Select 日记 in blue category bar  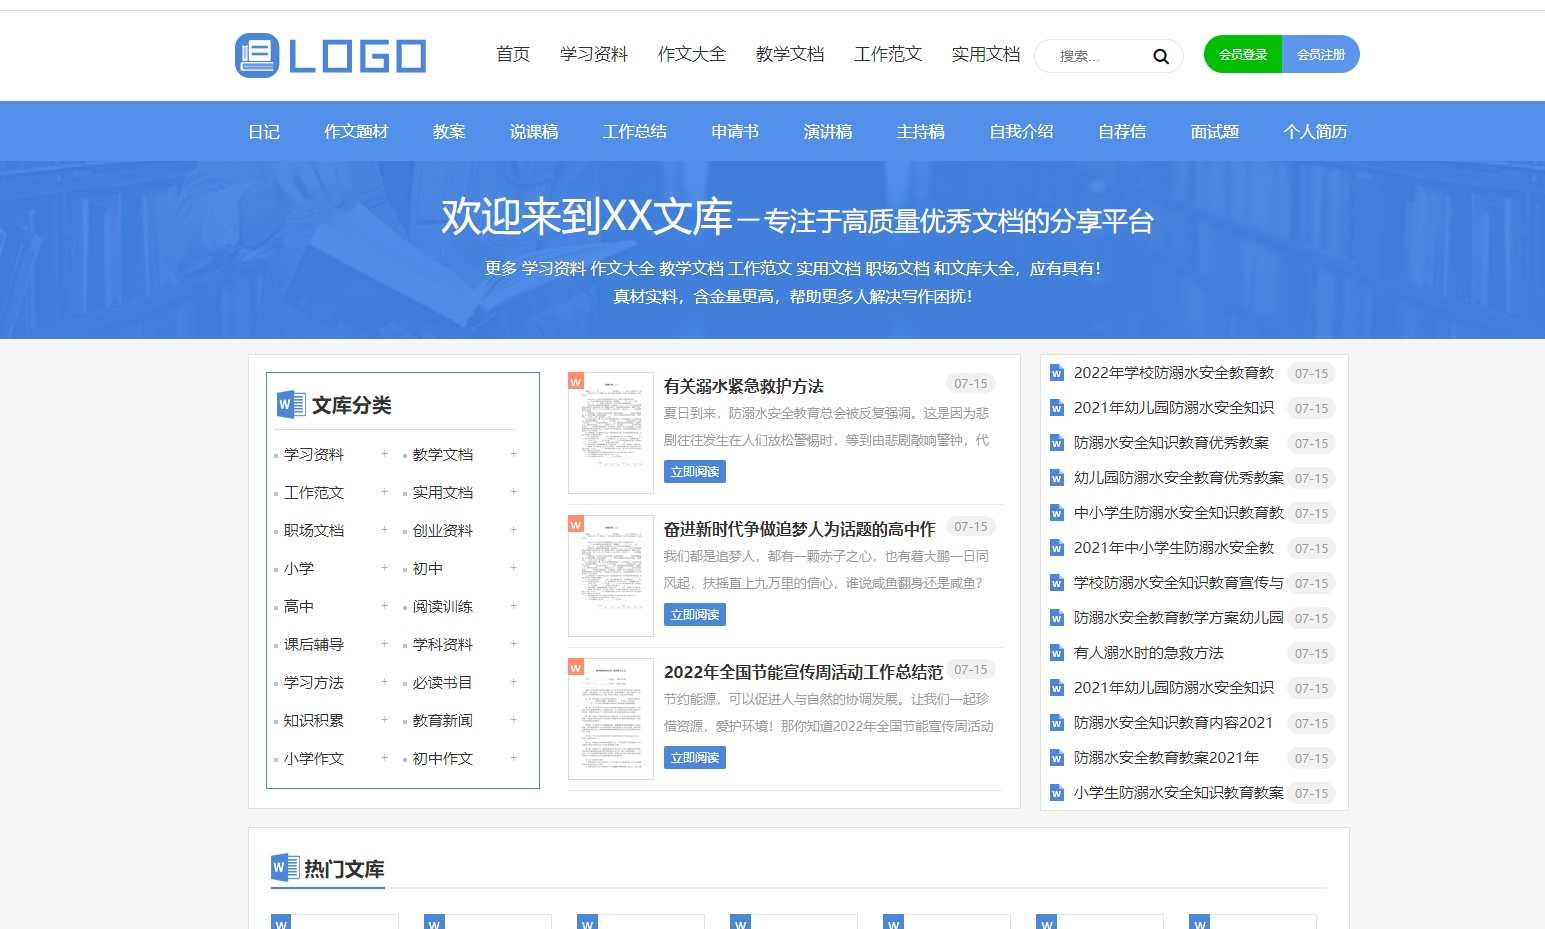[264, 131]
